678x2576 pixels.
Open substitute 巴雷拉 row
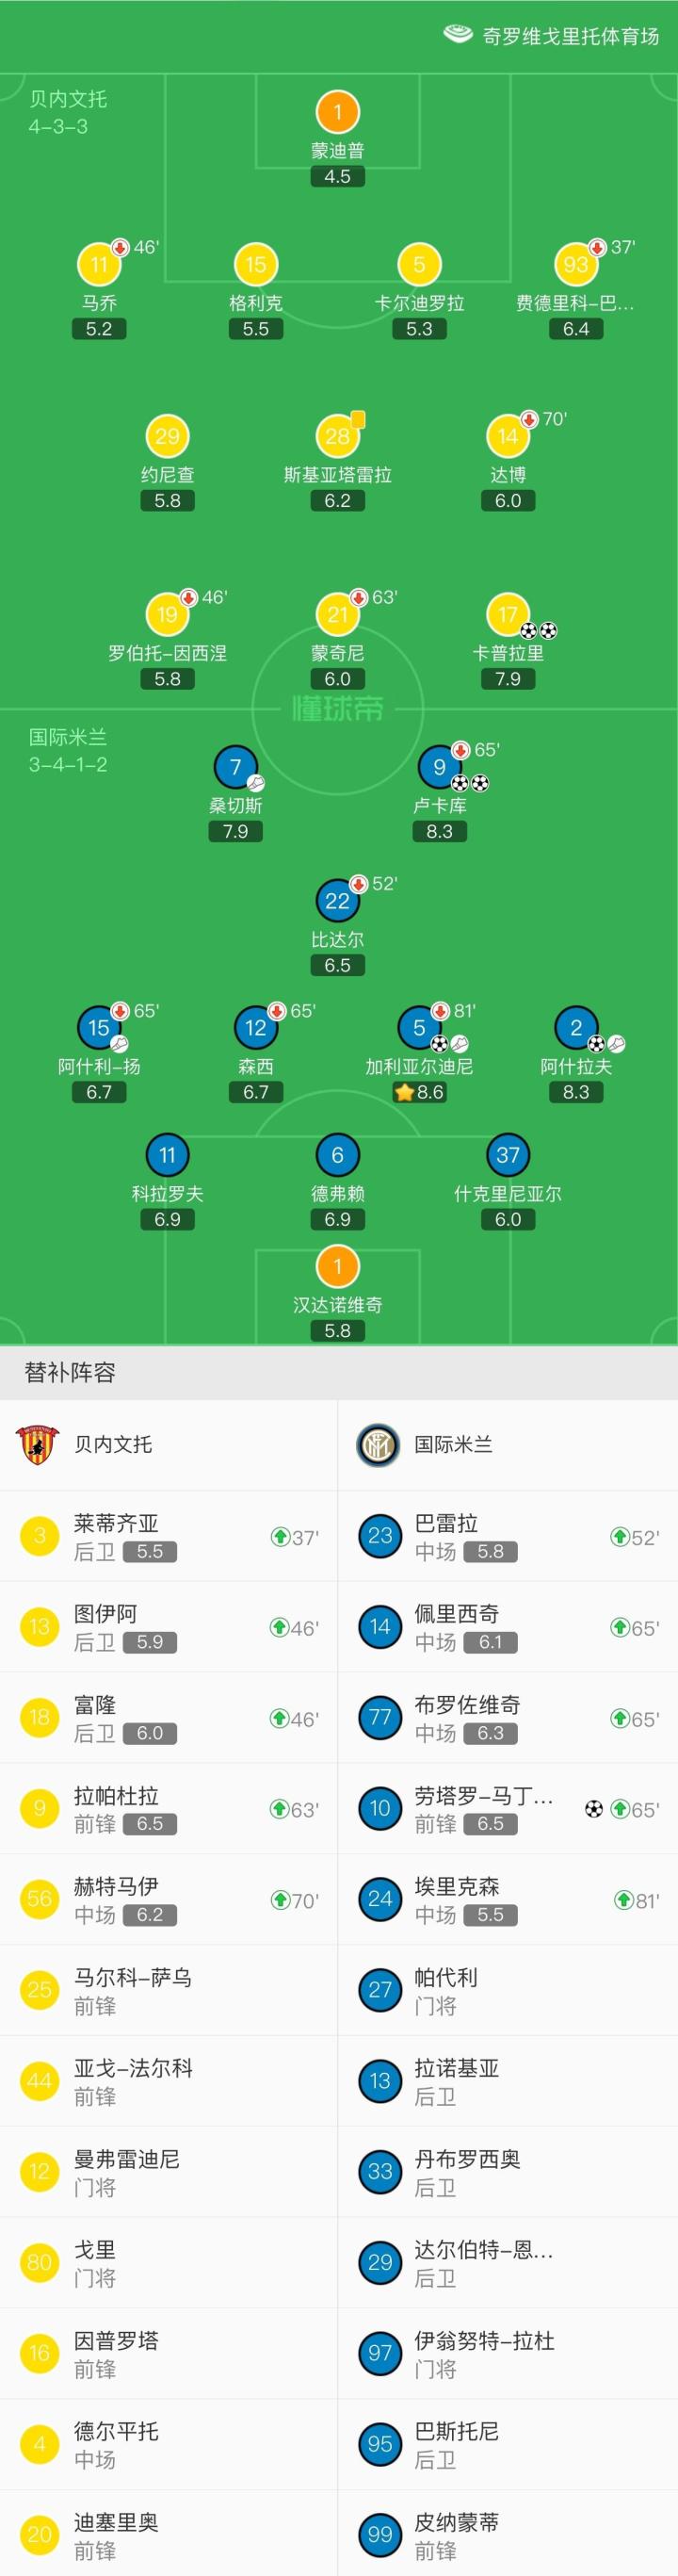[x=508, y=1536]
